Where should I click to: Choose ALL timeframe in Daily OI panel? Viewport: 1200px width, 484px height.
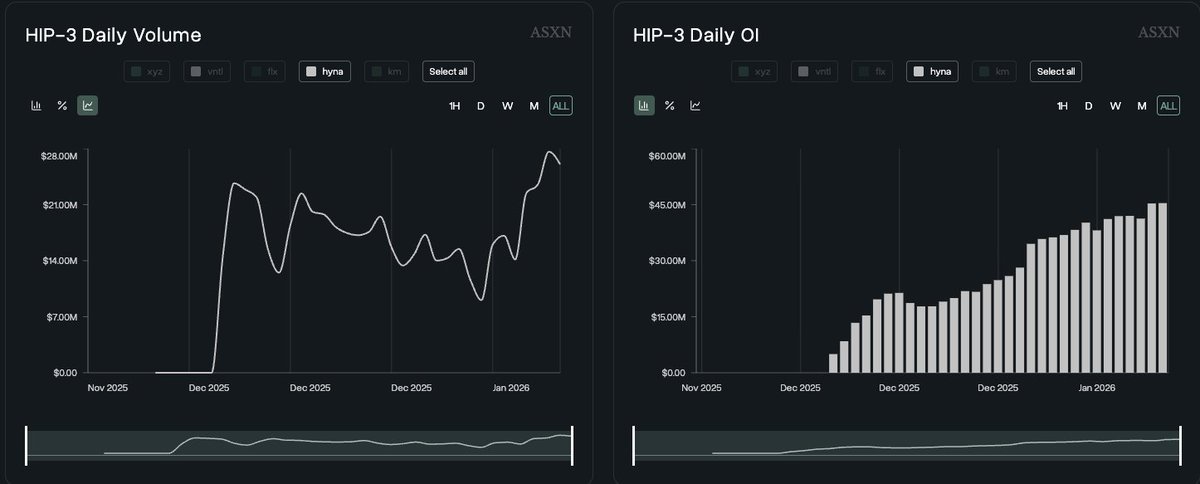coord(1169,106)
